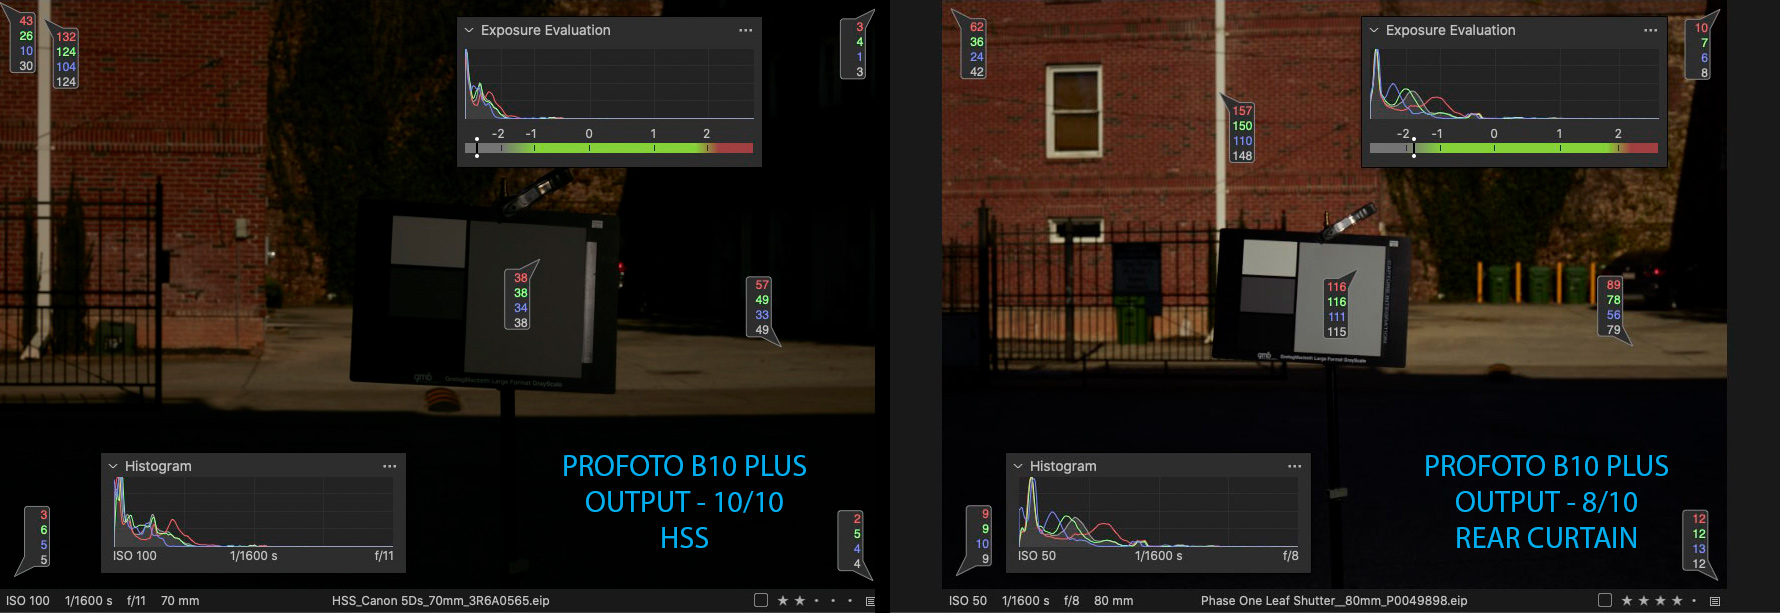Set four-star rating on HSS_Canon image
The height and width of the screenshot is (613, 1780).
pos(833,601)
